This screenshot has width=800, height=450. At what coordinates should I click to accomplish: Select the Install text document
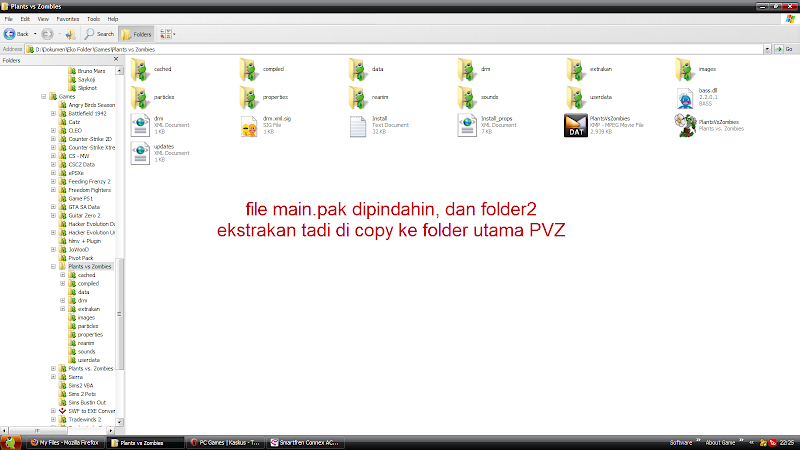(x=358, y=126)
